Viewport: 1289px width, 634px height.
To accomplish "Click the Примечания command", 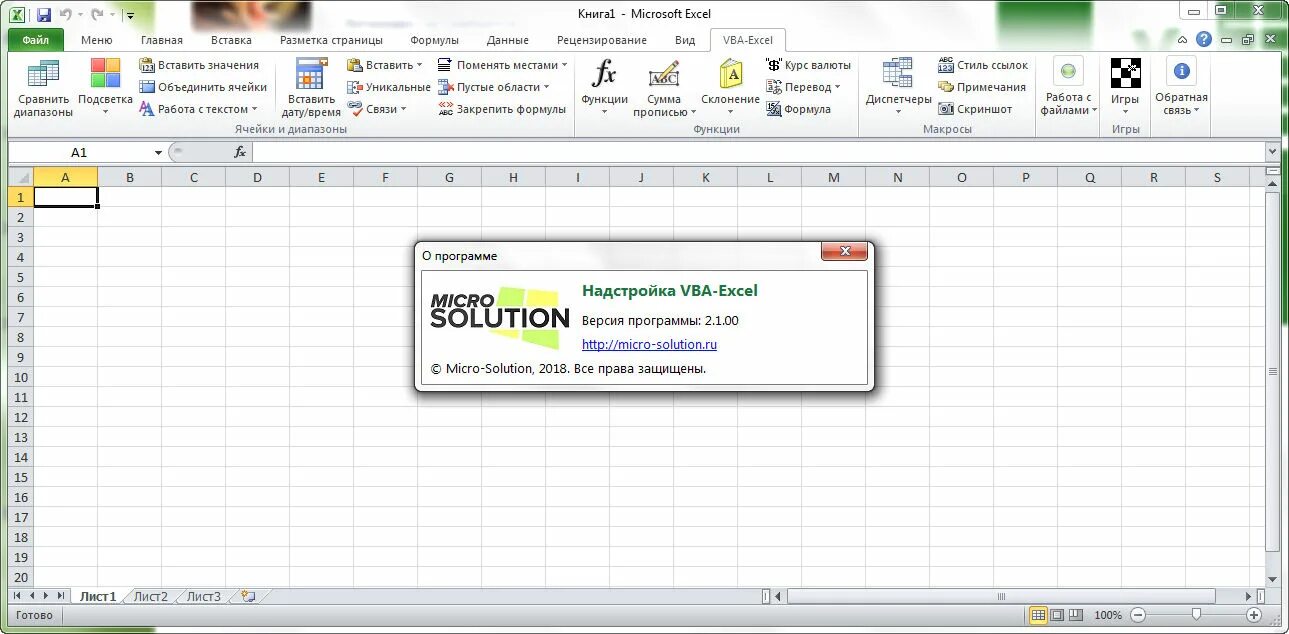I will [982, 87].
